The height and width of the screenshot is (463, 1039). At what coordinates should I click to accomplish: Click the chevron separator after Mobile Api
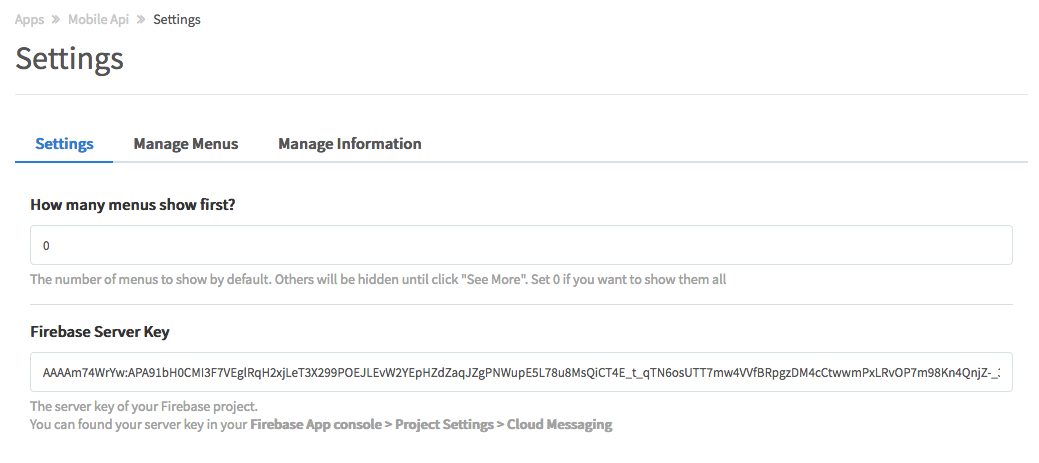click(x=141, y=20)
